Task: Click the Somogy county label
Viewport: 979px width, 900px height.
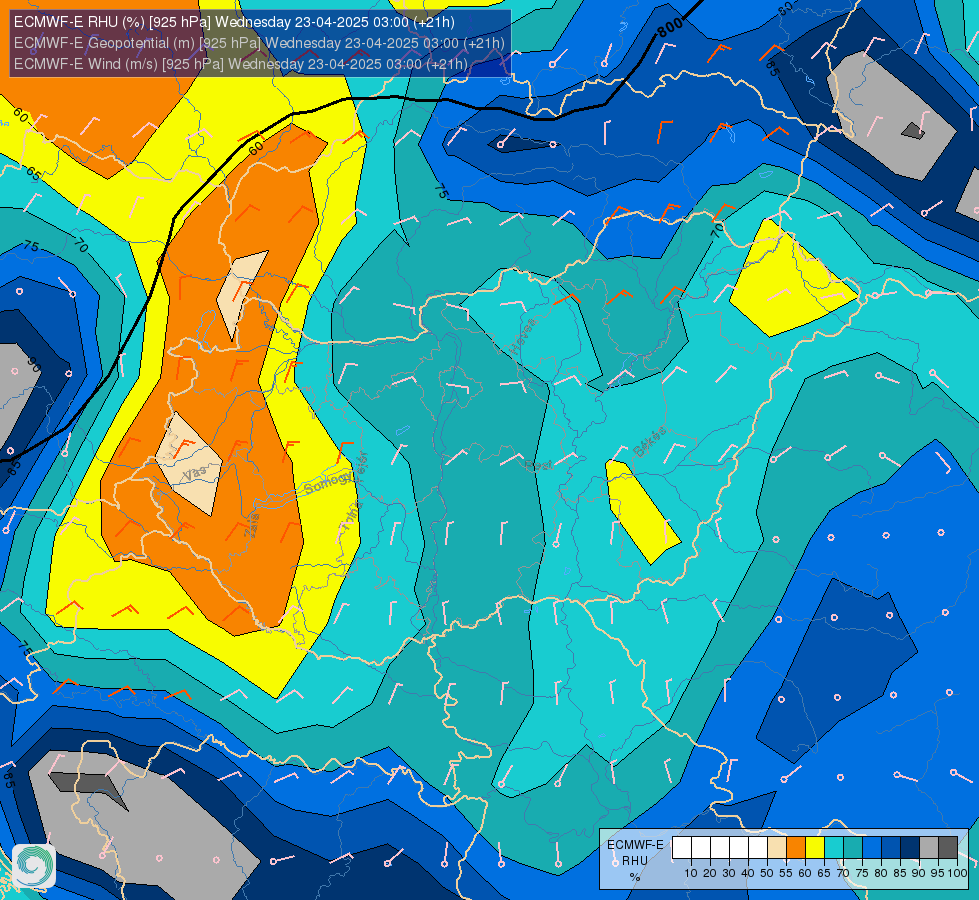Action: point(328,482)
